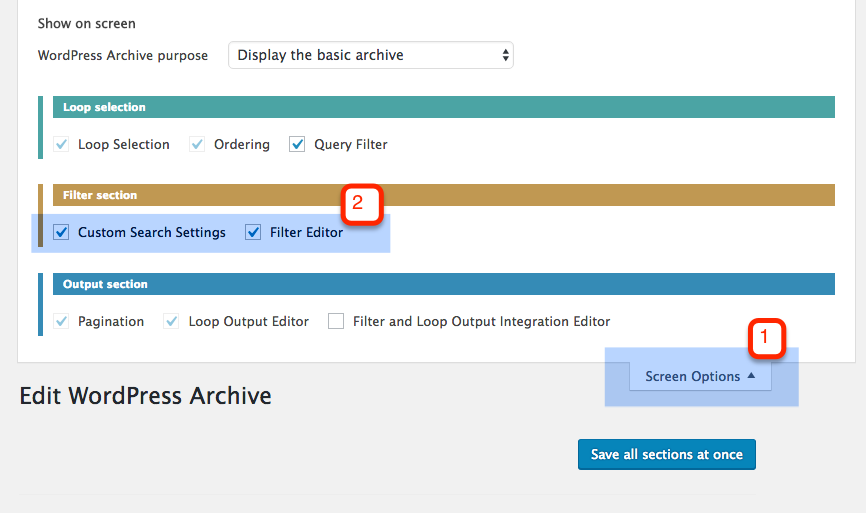Click the red annotation marker number 1
This screenshot has width=866, height=513.
767,338
